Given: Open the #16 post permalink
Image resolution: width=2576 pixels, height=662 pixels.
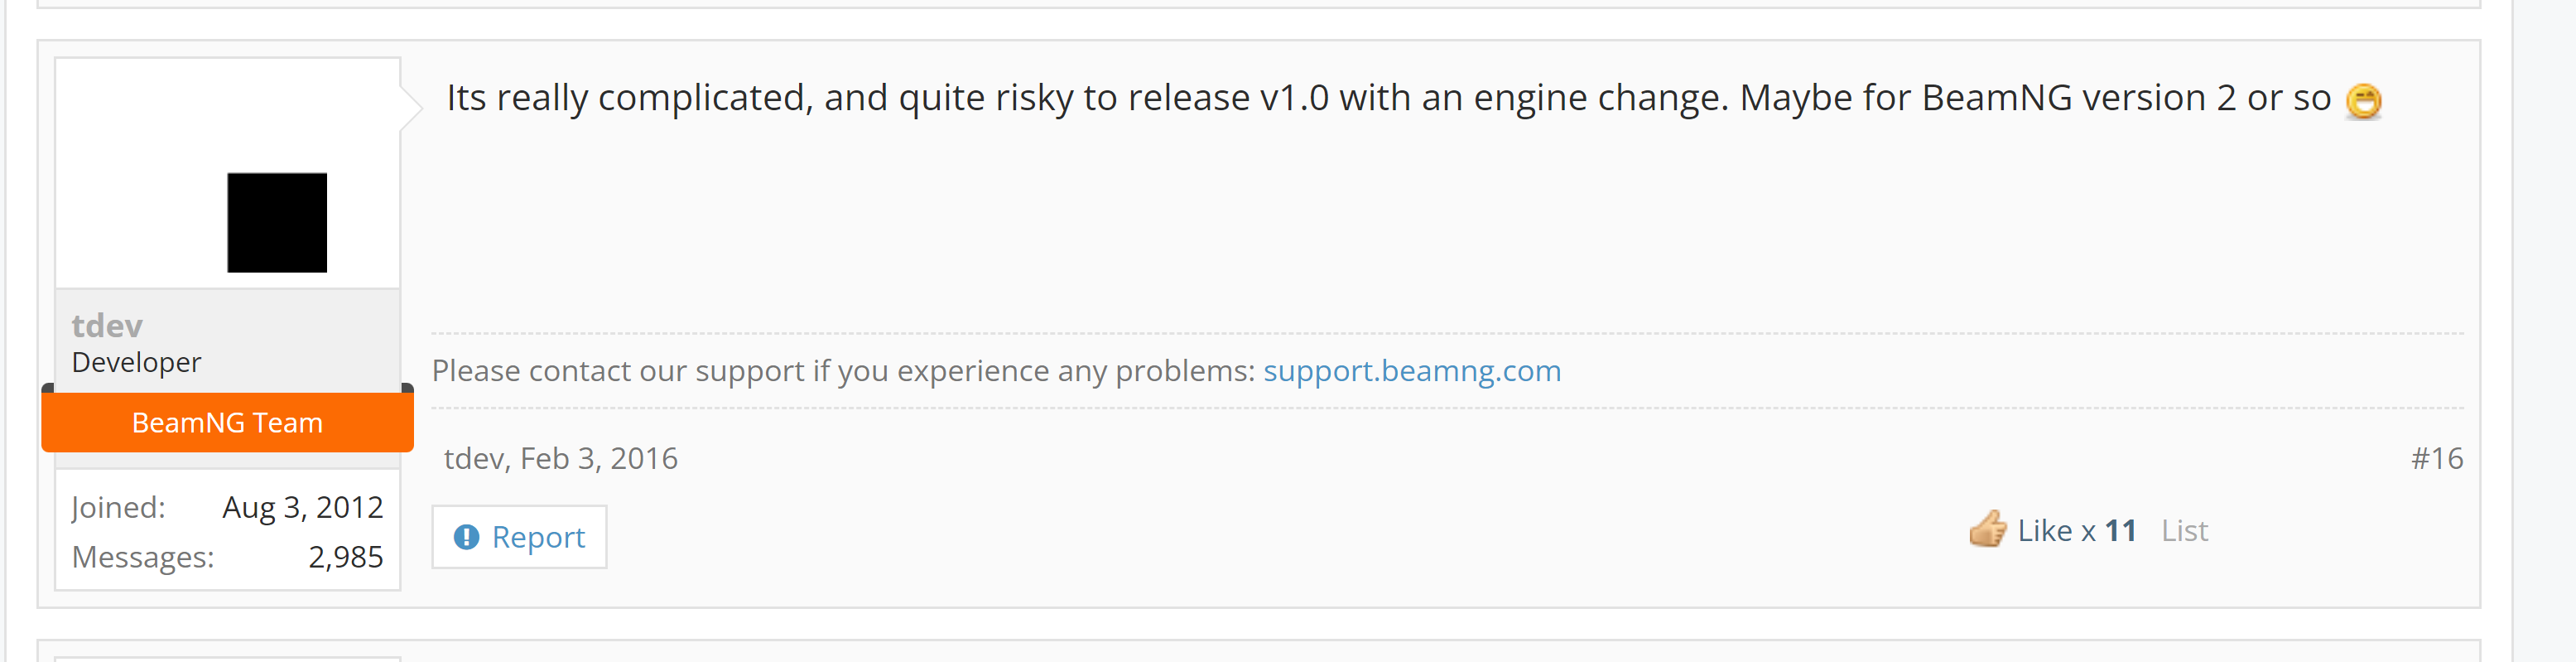Looking at the screenshot, I should 2436,458.
